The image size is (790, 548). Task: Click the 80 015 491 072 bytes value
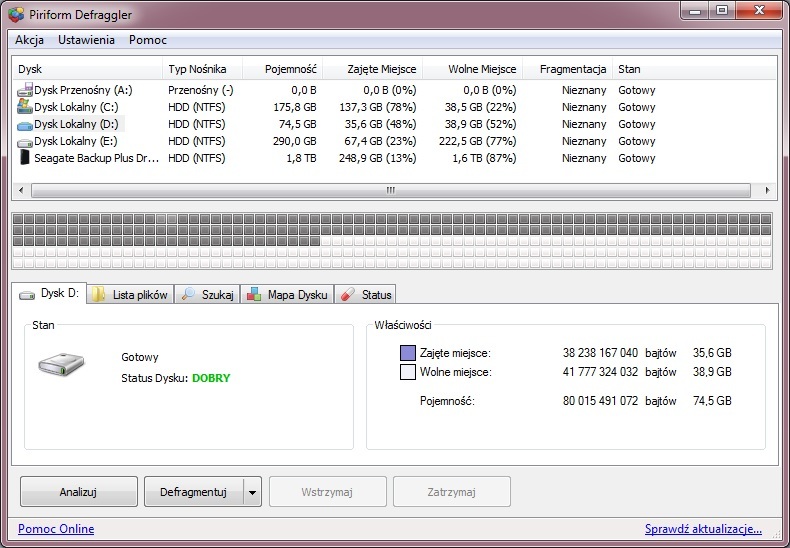tap(600, 401)
